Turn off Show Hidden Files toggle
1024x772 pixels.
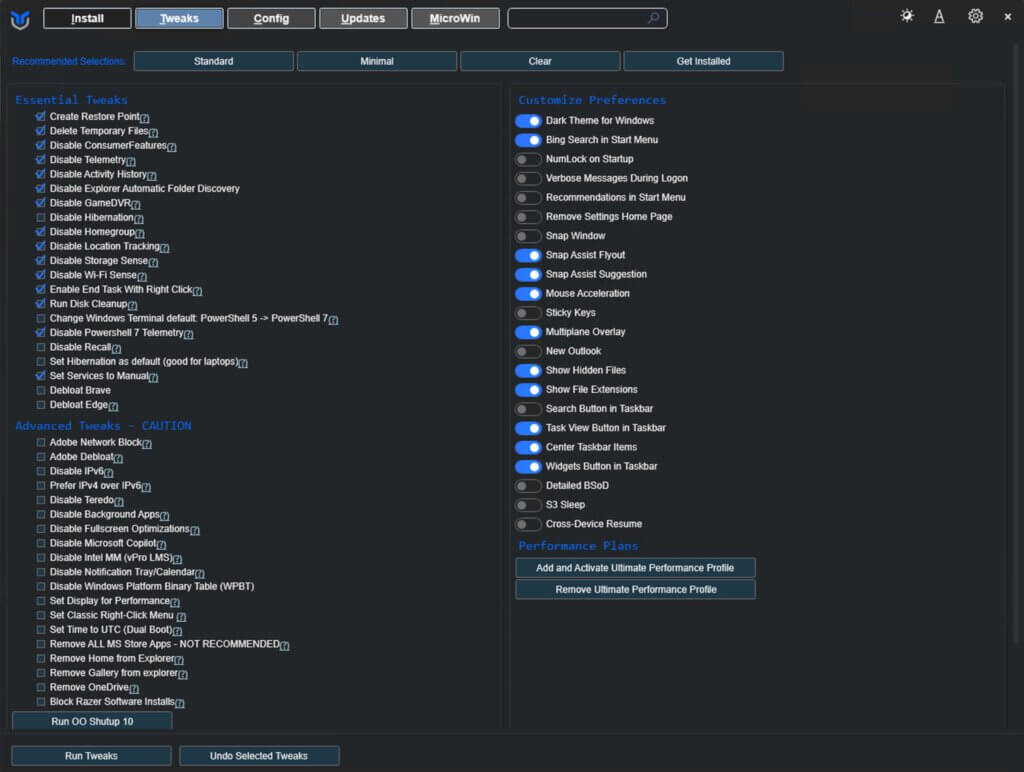coord(528,370)
